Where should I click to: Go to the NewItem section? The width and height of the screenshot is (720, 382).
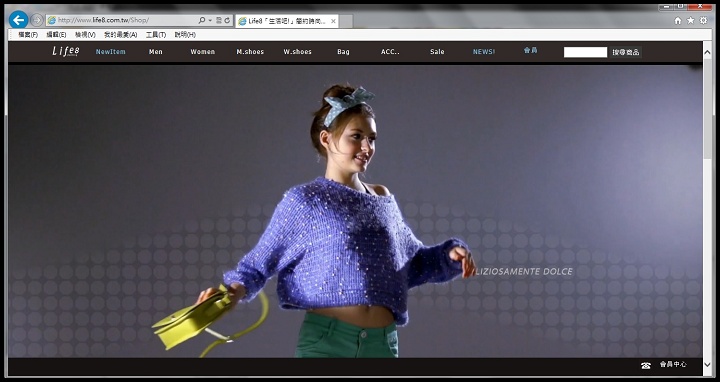coord(110,52)
